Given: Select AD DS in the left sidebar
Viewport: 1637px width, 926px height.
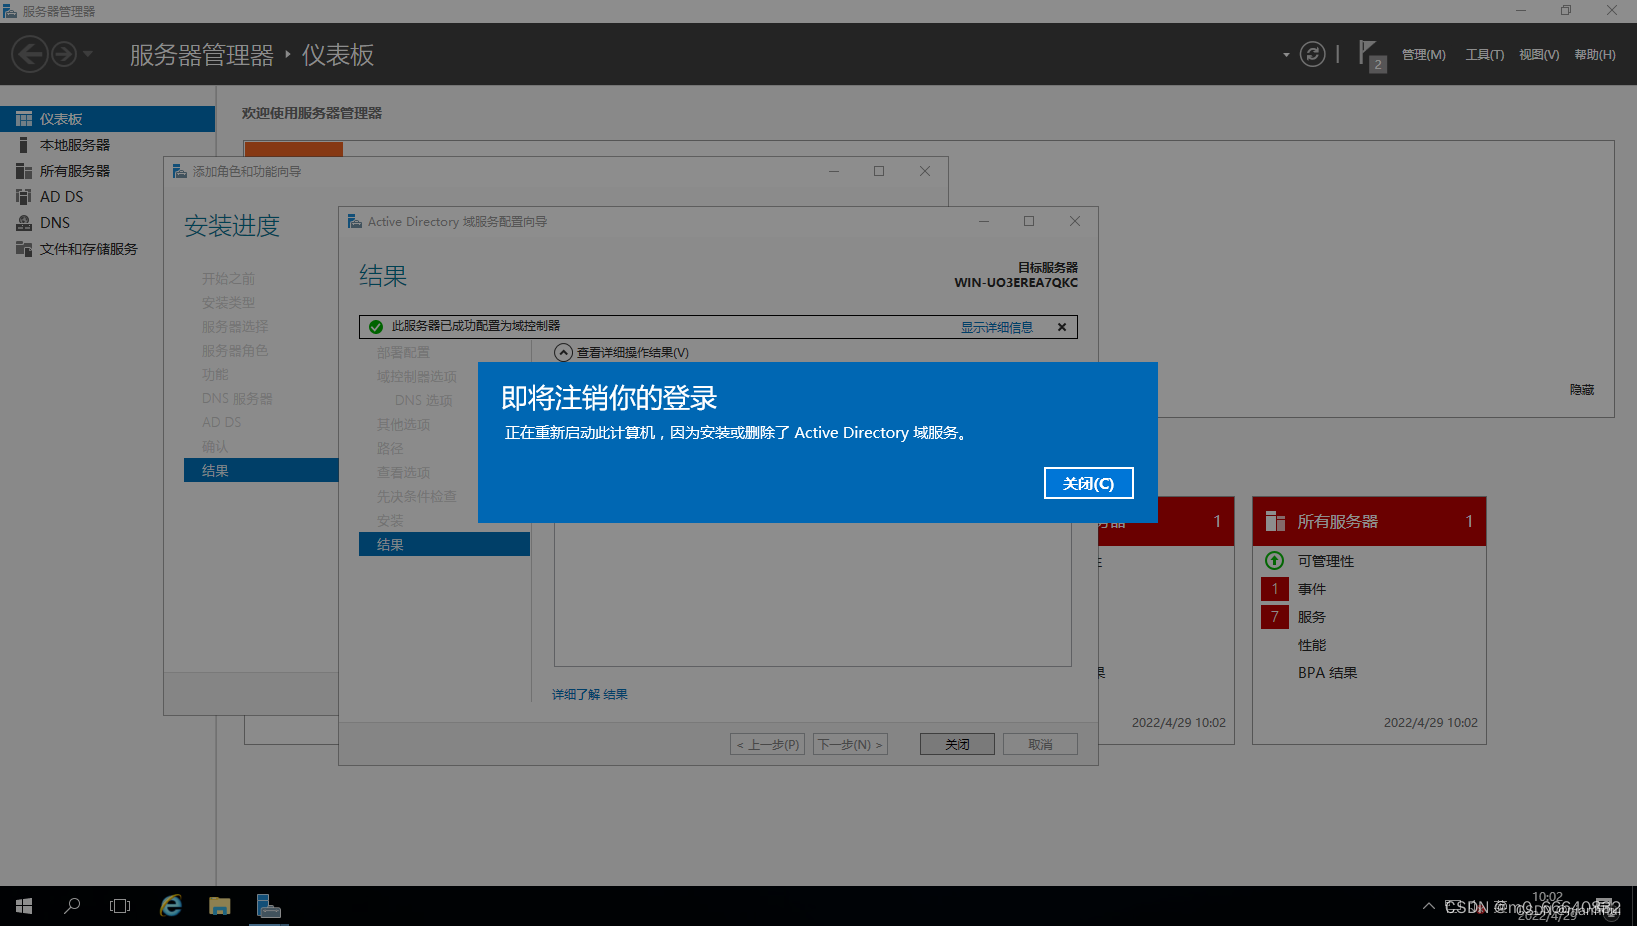Looking at the screenshot, I should click(107, 197).
